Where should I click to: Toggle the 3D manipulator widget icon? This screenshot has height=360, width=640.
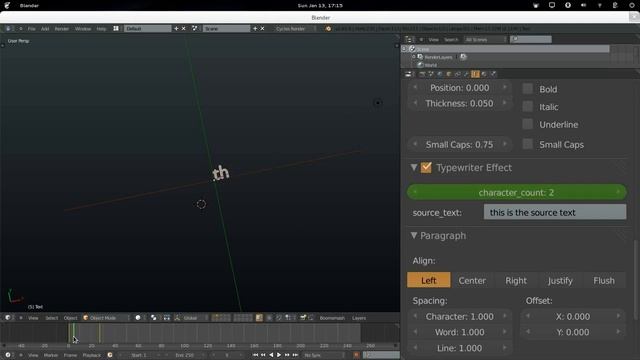tap(177, 318)
